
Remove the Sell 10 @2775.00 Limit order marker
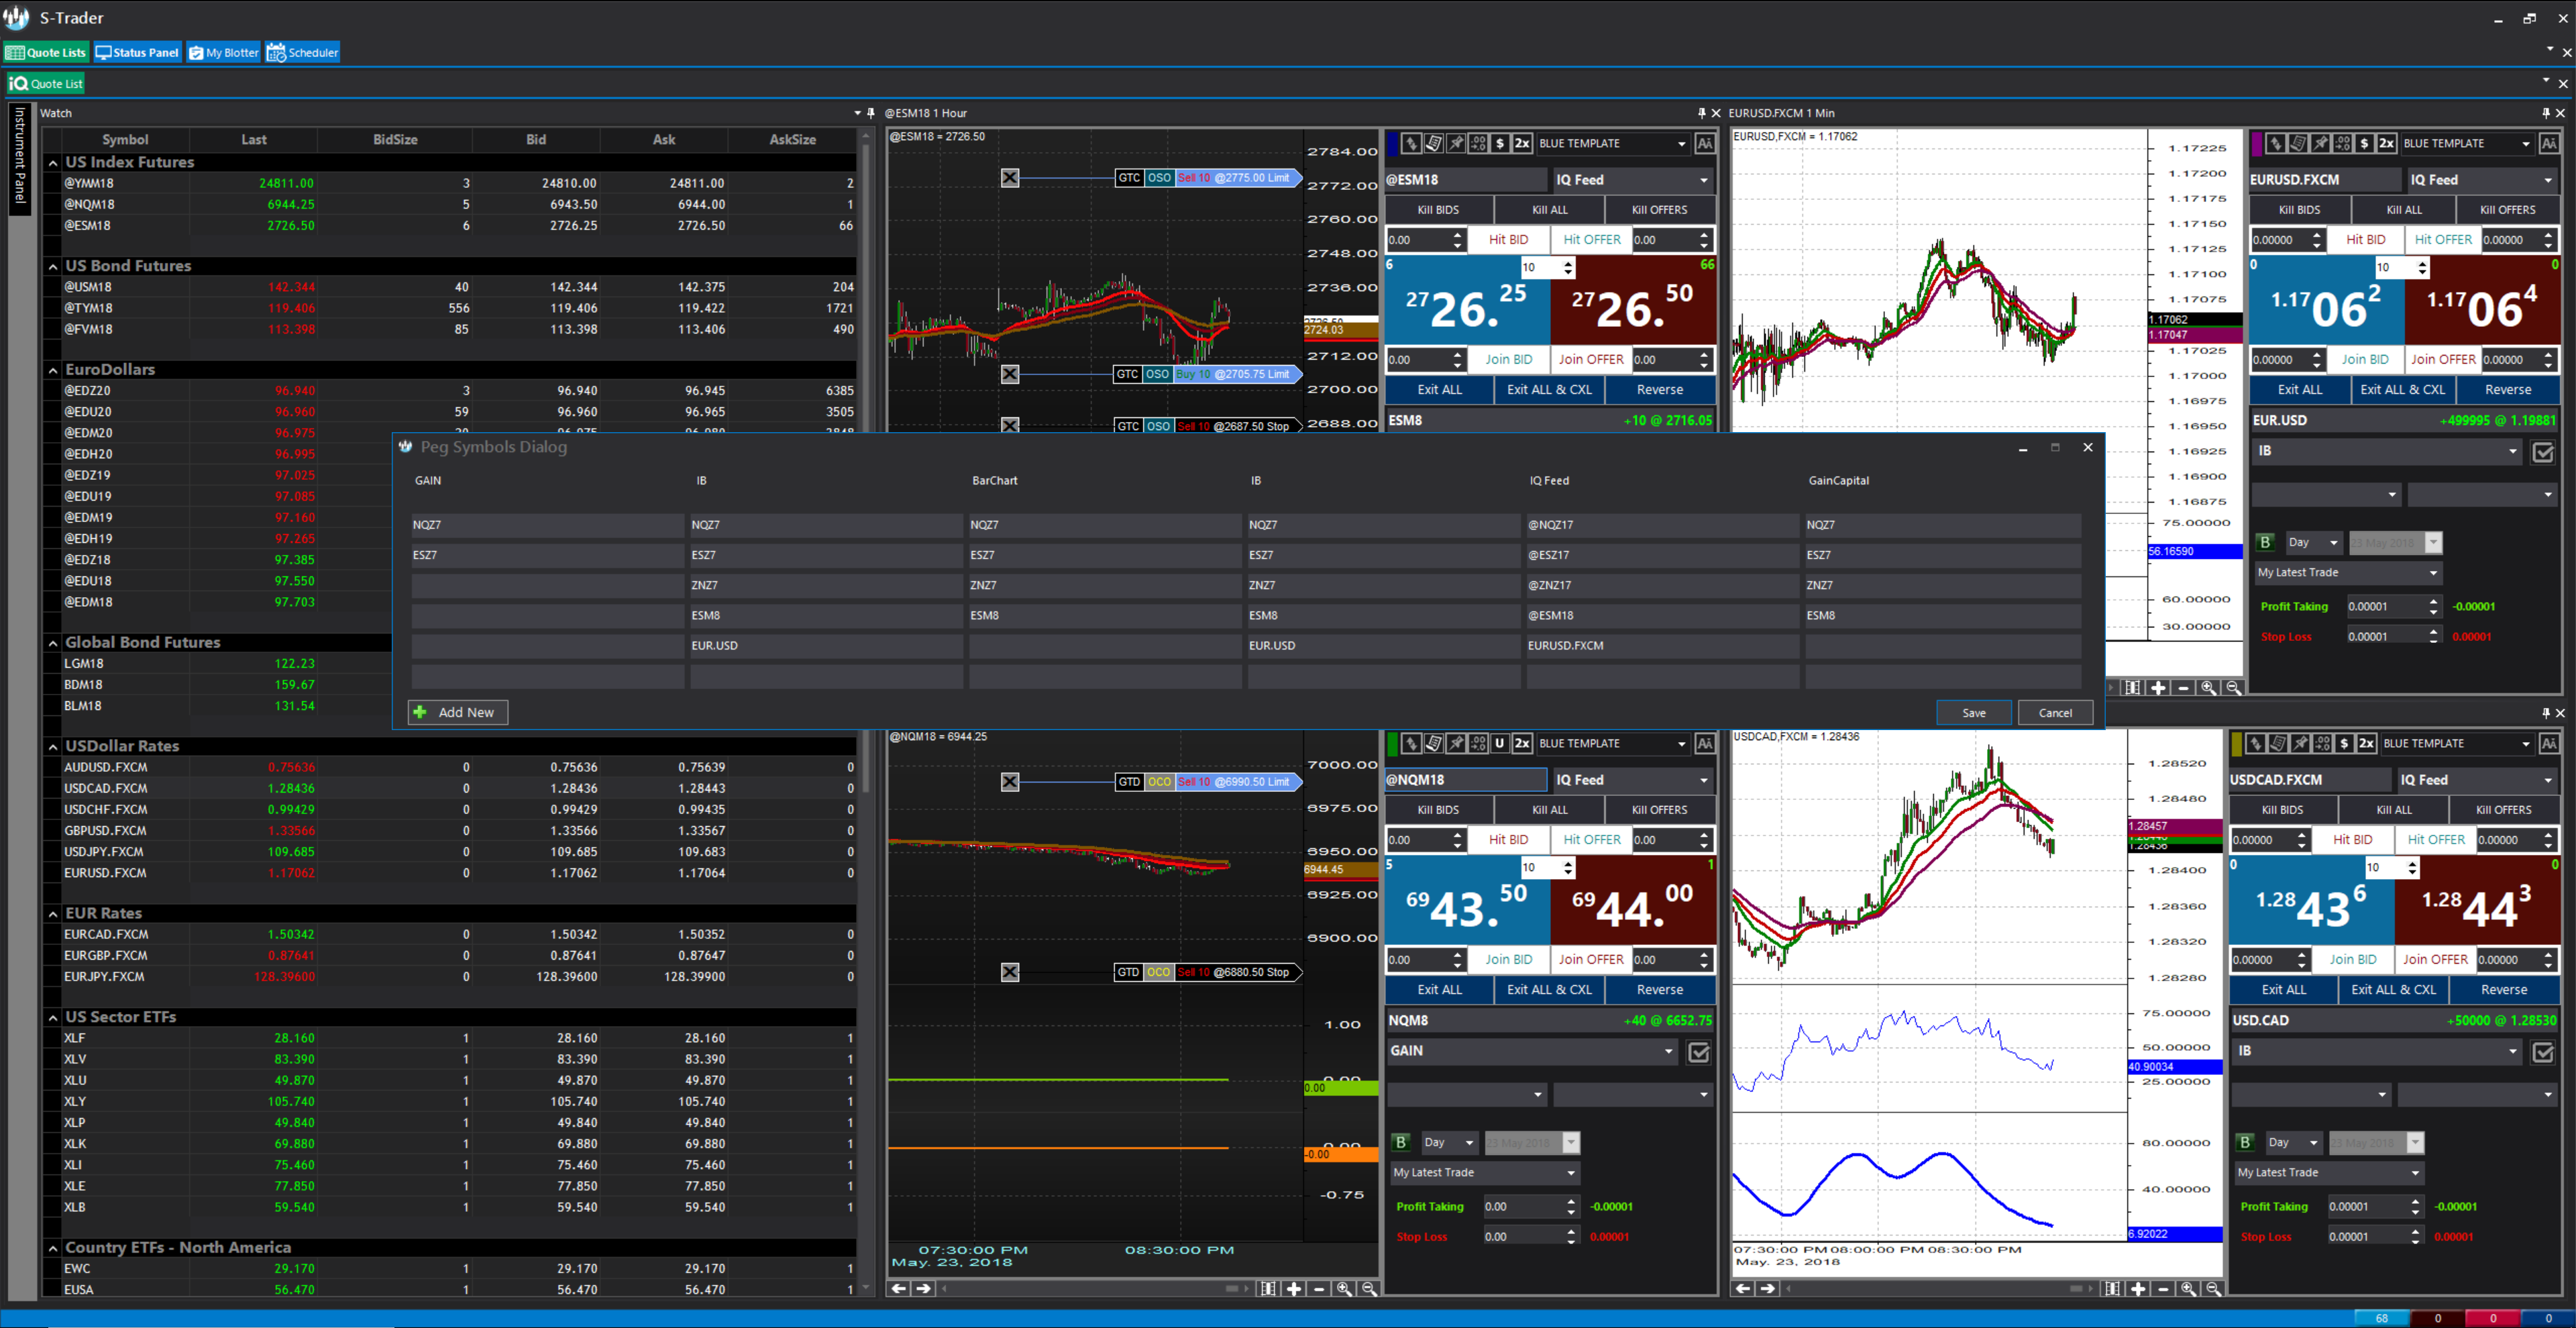click(1010, 178)
